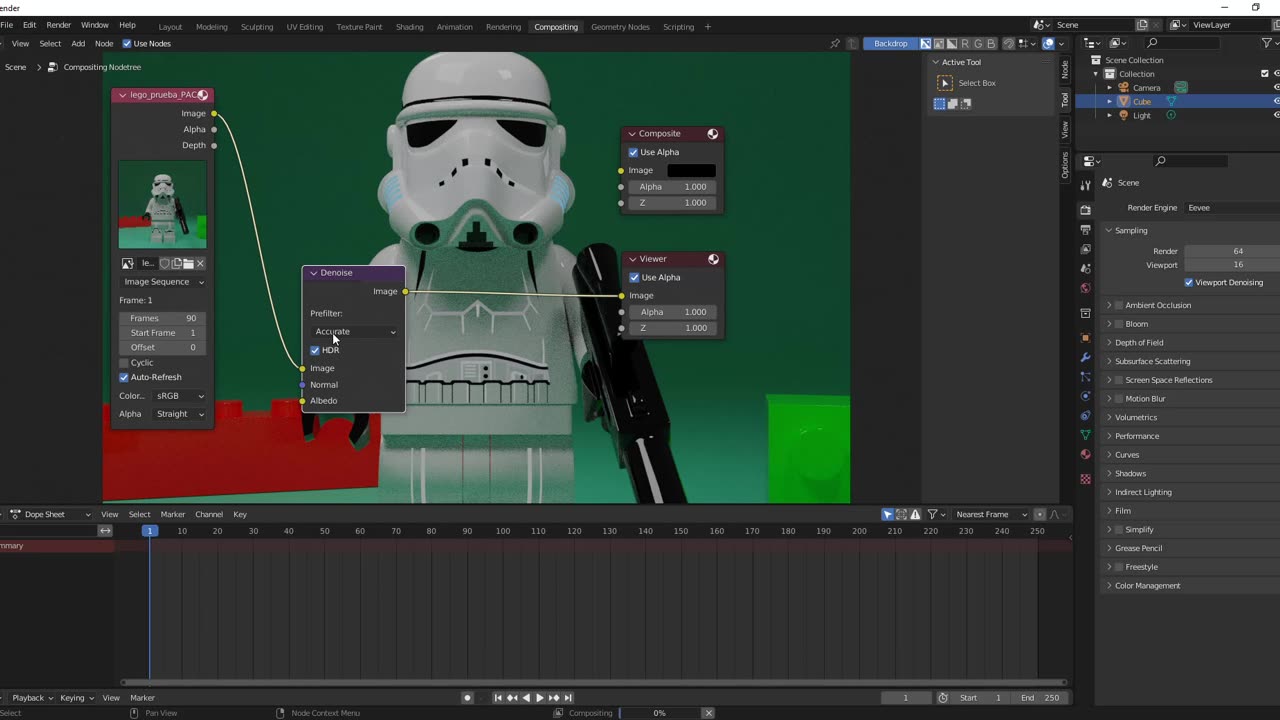Open the Playback popover
The width and height of the screenshot is (1280, 720).
click(32, 698)
